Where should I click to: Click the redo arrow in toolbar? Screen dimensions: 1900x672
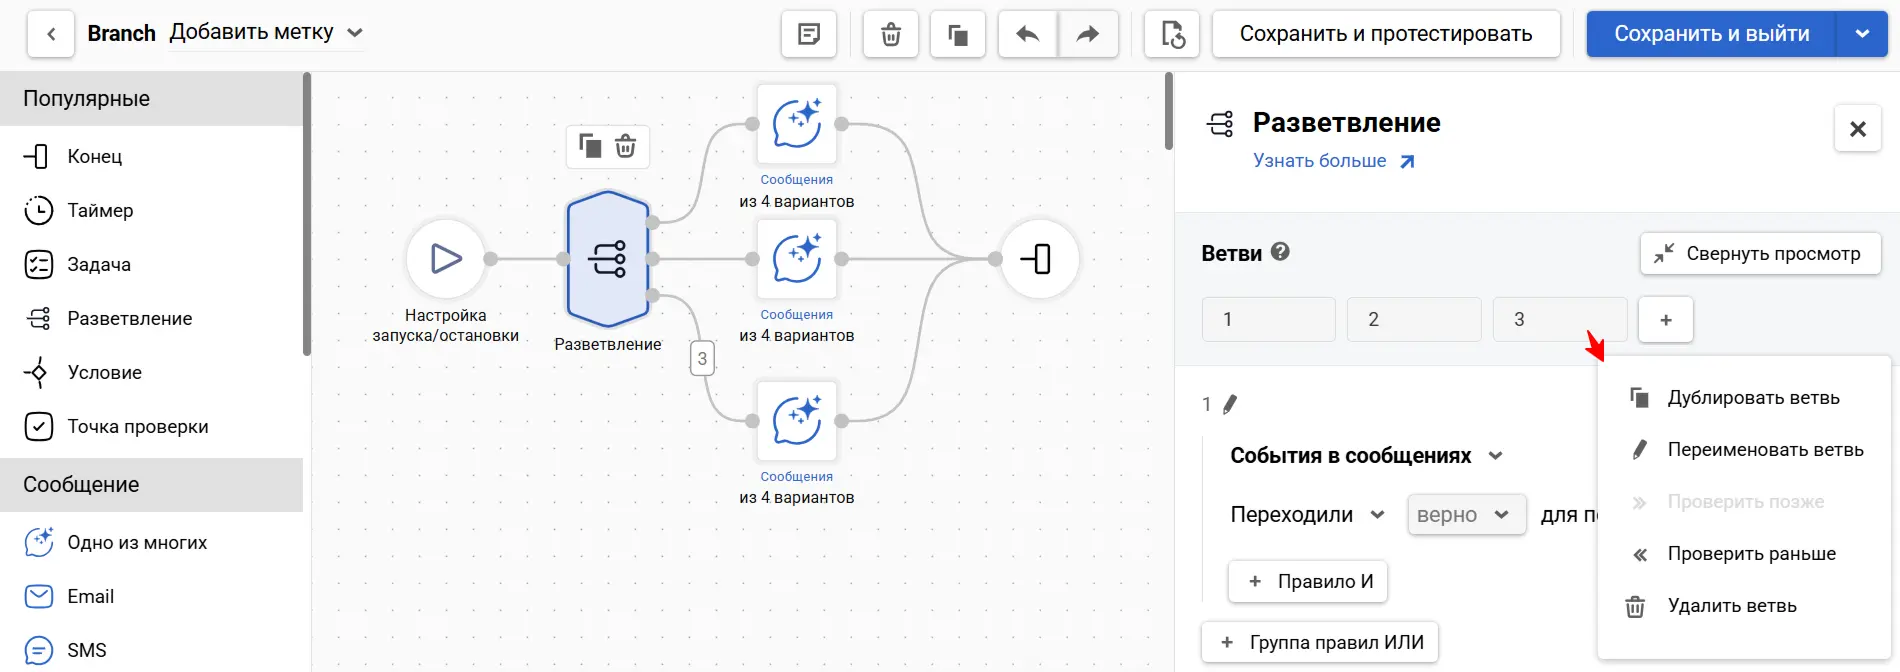tap(1087, 35)
